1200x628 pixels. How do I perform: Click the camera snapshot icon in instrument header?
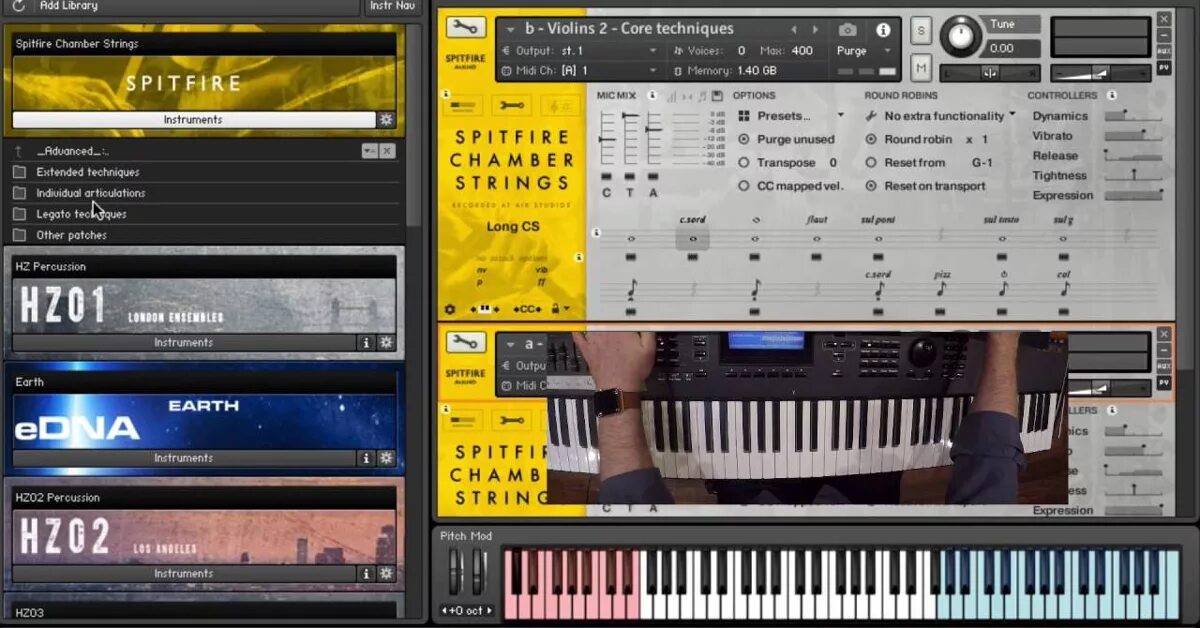[x=847, y=29]
